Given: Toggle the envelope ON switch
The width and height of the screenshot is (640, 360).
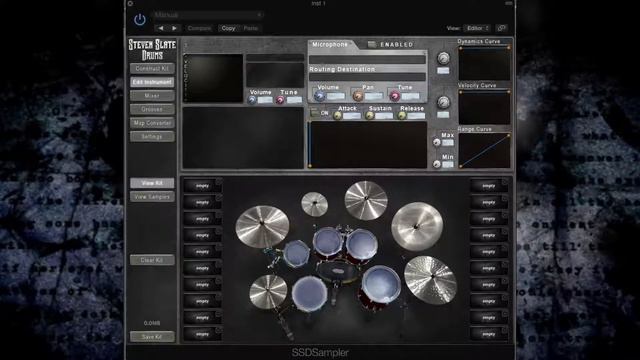Looking at the screenshot, I should click(x=315, y=113).
